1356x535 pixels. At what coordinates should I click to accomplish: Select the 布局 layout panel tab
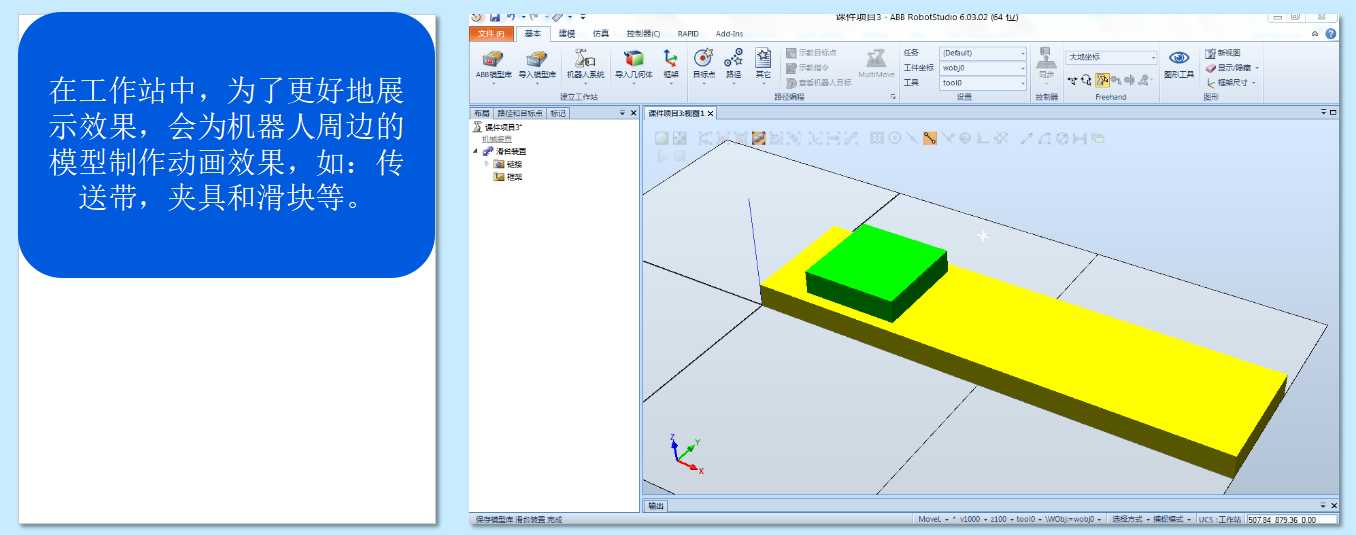[481, 113]
